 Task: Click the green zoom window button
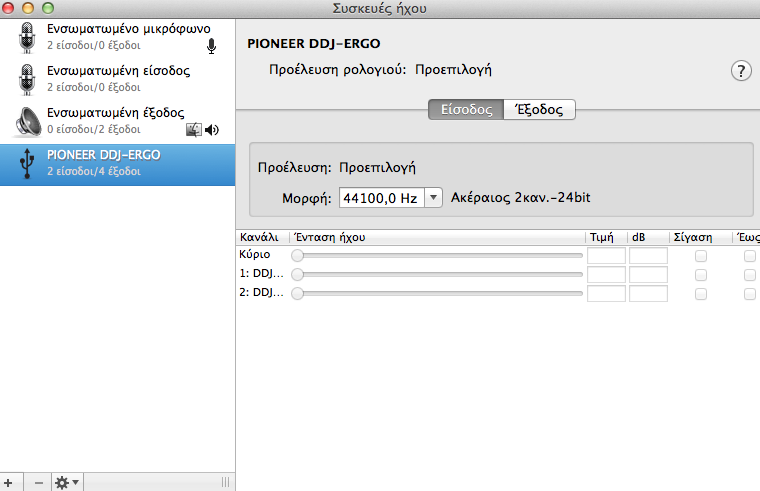point(48,8)
